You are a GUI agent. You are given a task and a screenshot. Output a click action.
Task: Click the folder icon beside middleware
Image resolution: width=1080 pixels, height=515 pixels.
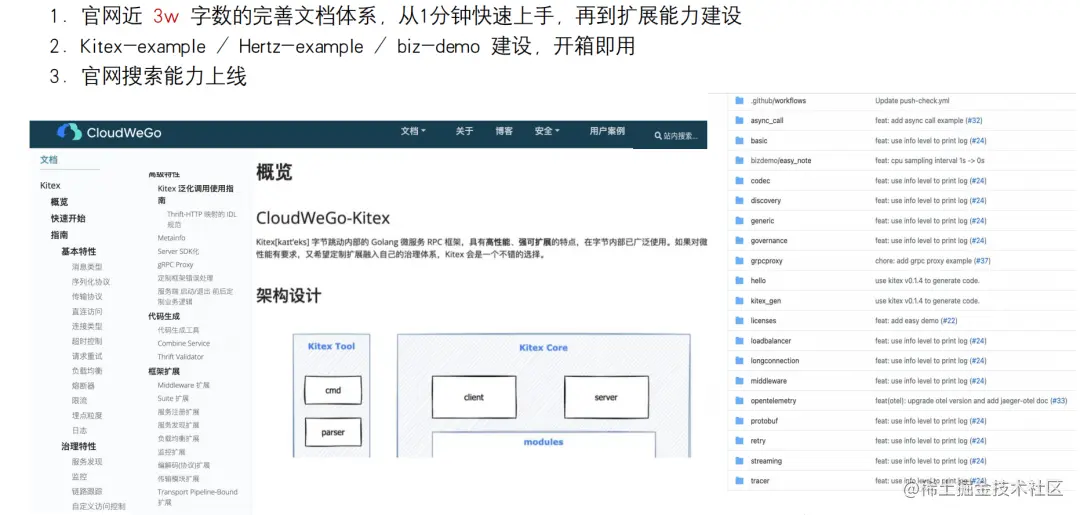click(x=739, y=381)
